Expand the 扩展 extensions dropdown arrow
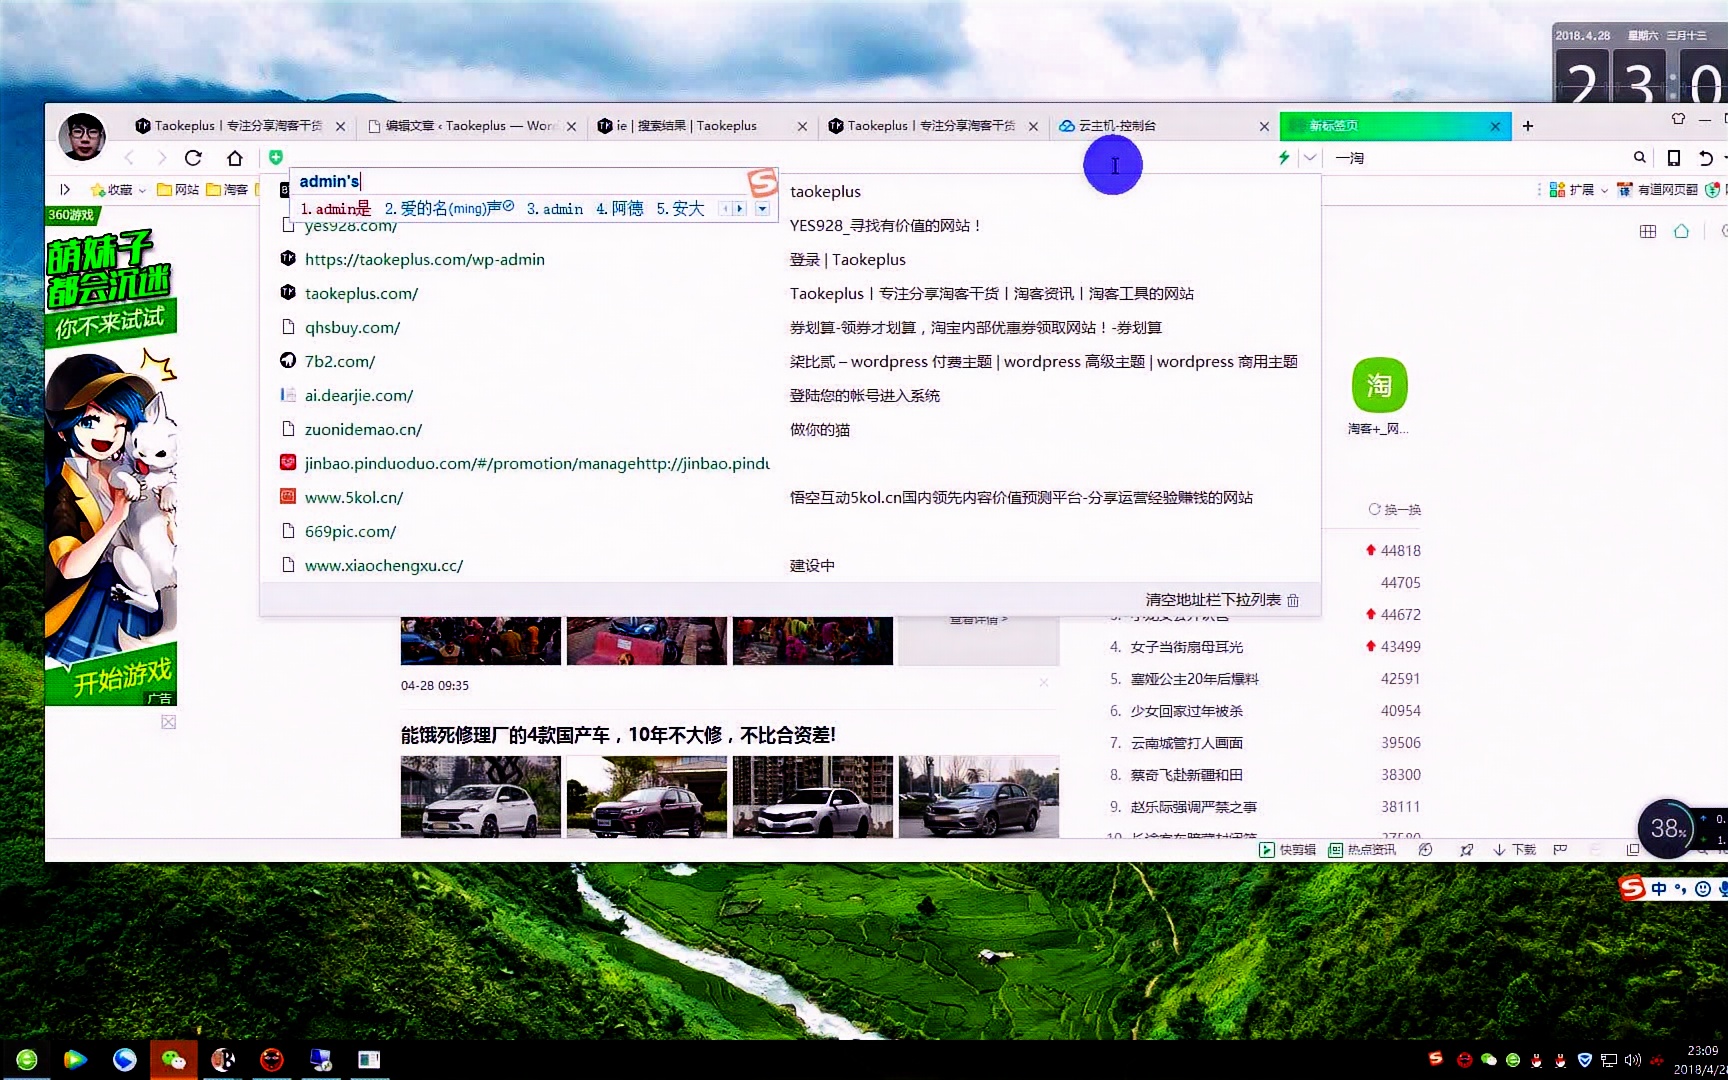The width and height of the screenshot is (1728, 1080). 1605,190
